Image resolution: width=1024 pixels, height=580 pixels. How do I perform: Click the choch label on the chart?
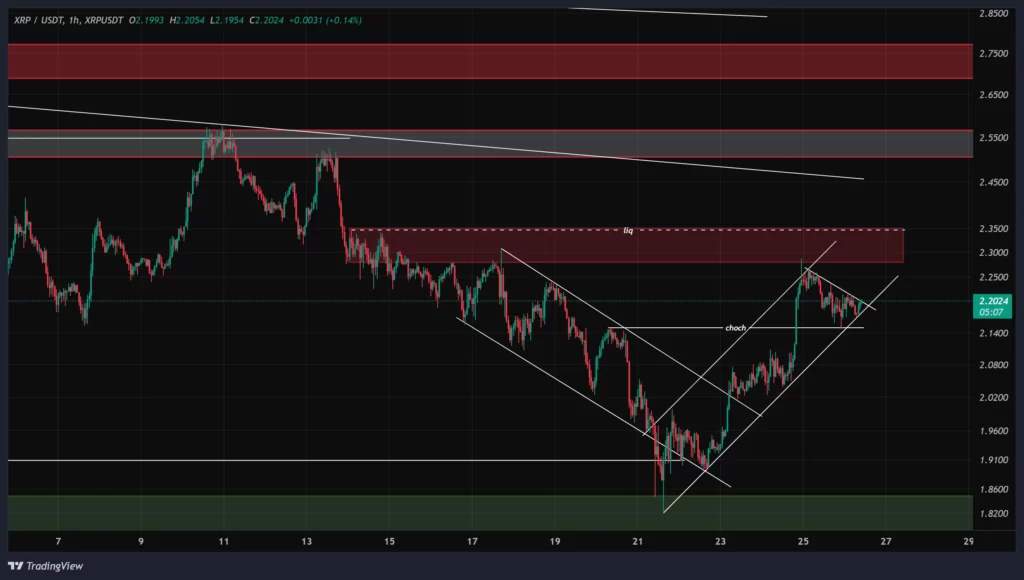734,327
